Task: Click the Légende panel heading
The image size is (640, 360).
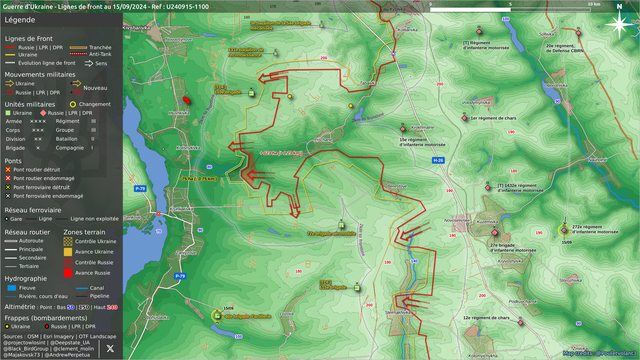Action: 20,20
